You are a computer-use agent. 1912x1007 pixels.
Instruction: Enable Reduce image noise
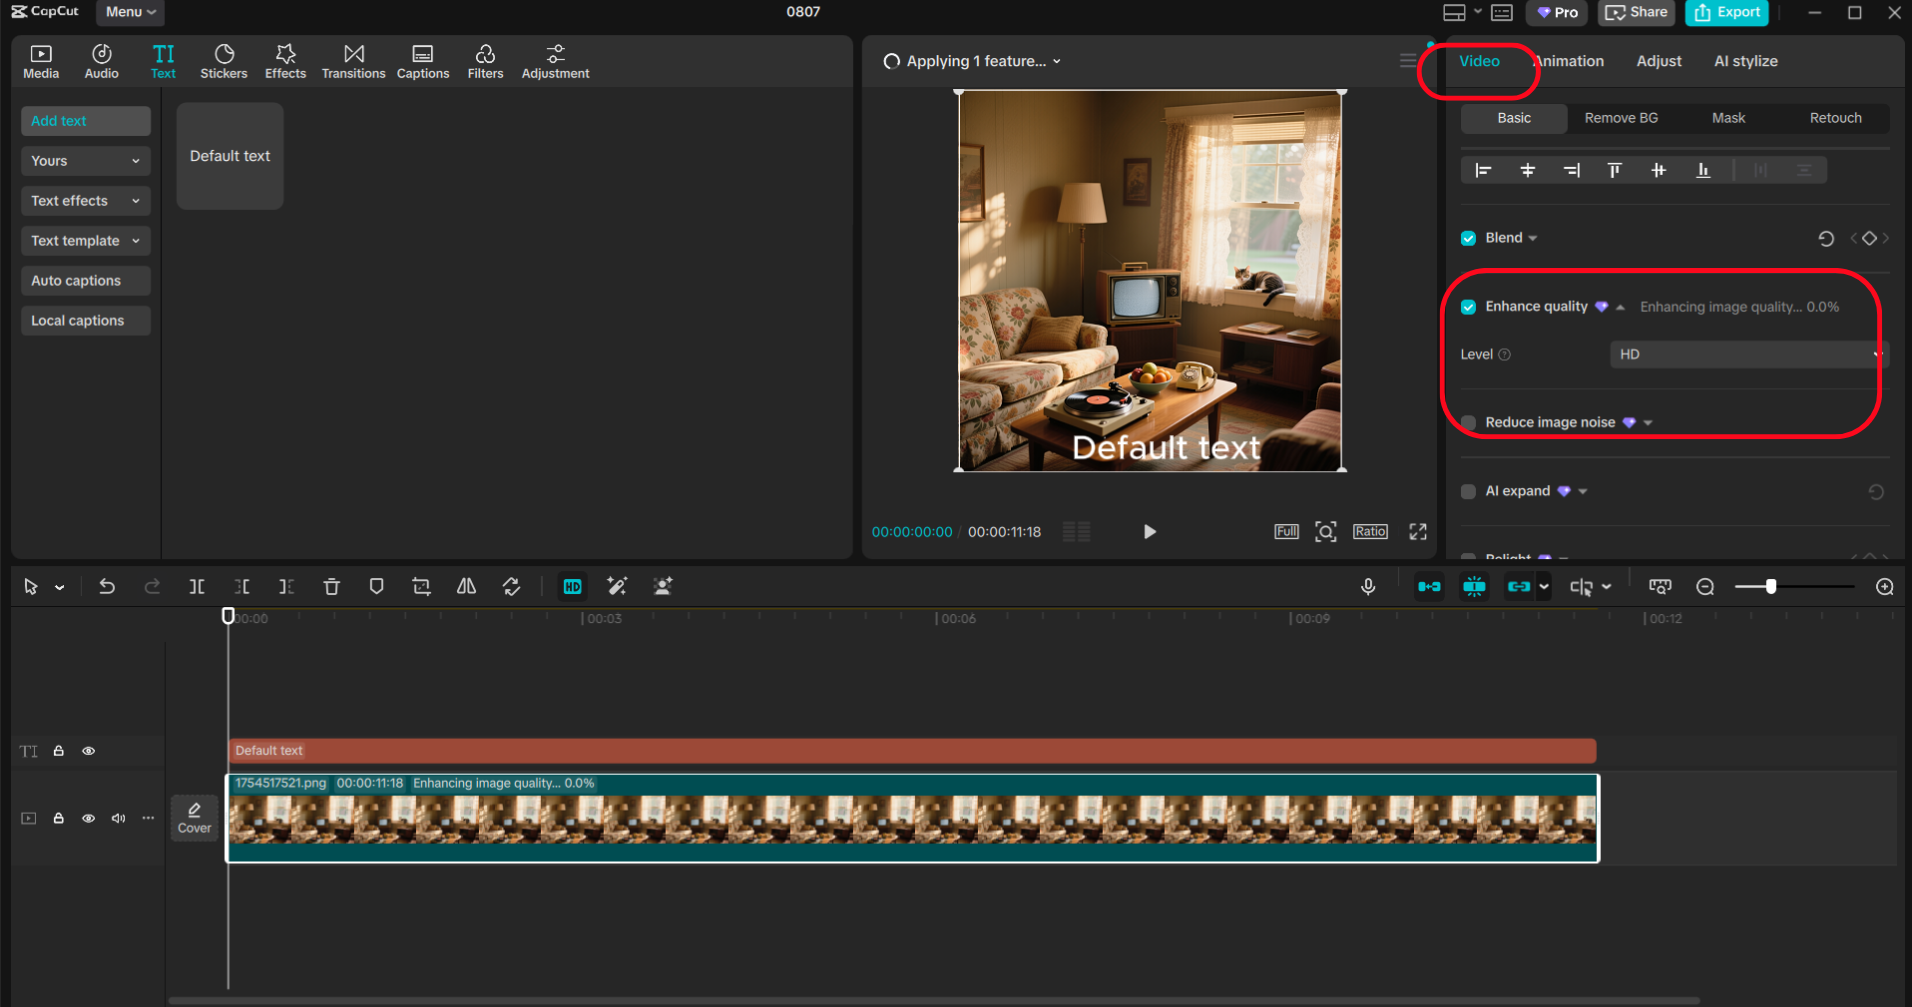click(x=1468, y=422)
